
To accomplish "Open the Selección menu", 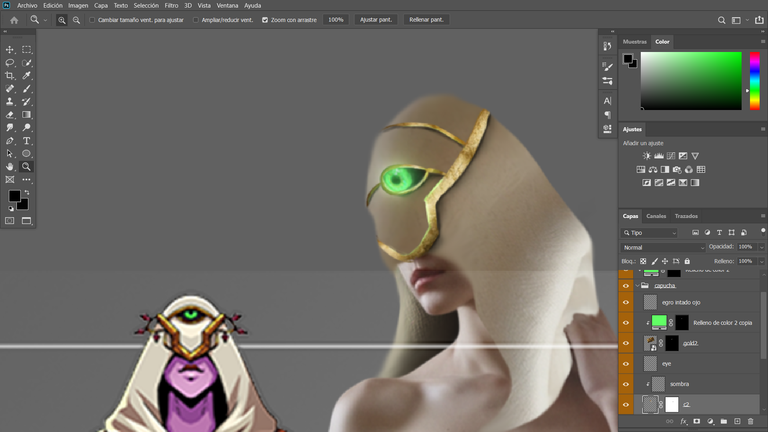I will [146, 5].
